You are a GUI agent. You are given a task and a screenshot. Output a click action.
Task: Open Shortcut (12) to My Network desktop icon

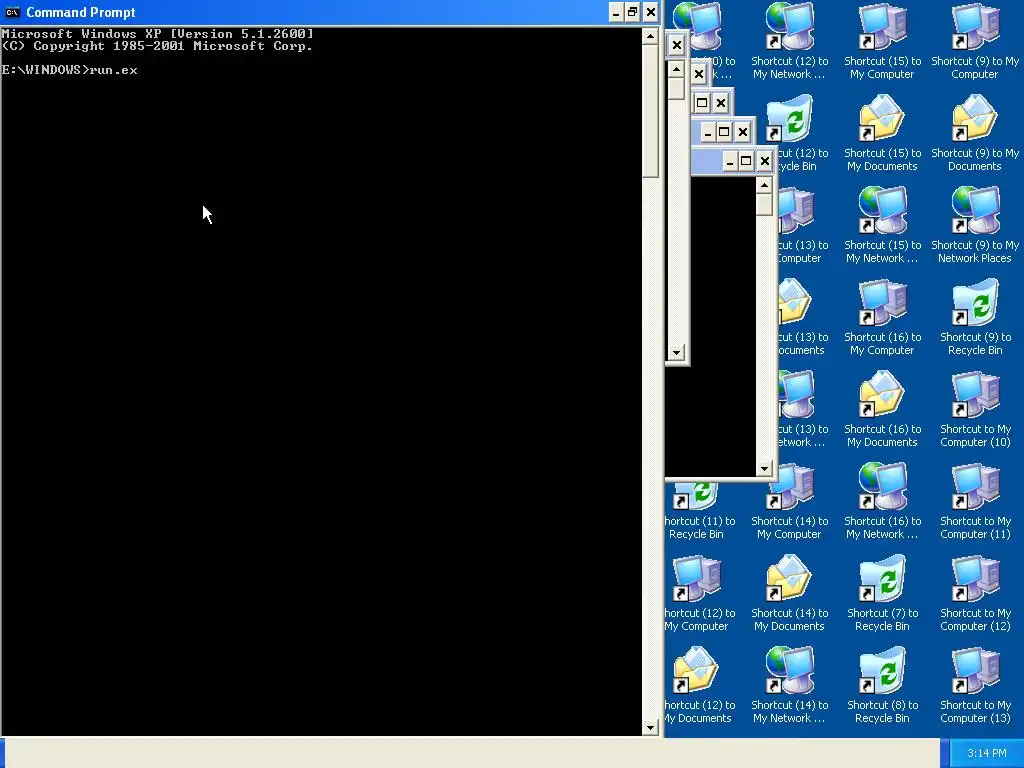(x=790, y=41)
